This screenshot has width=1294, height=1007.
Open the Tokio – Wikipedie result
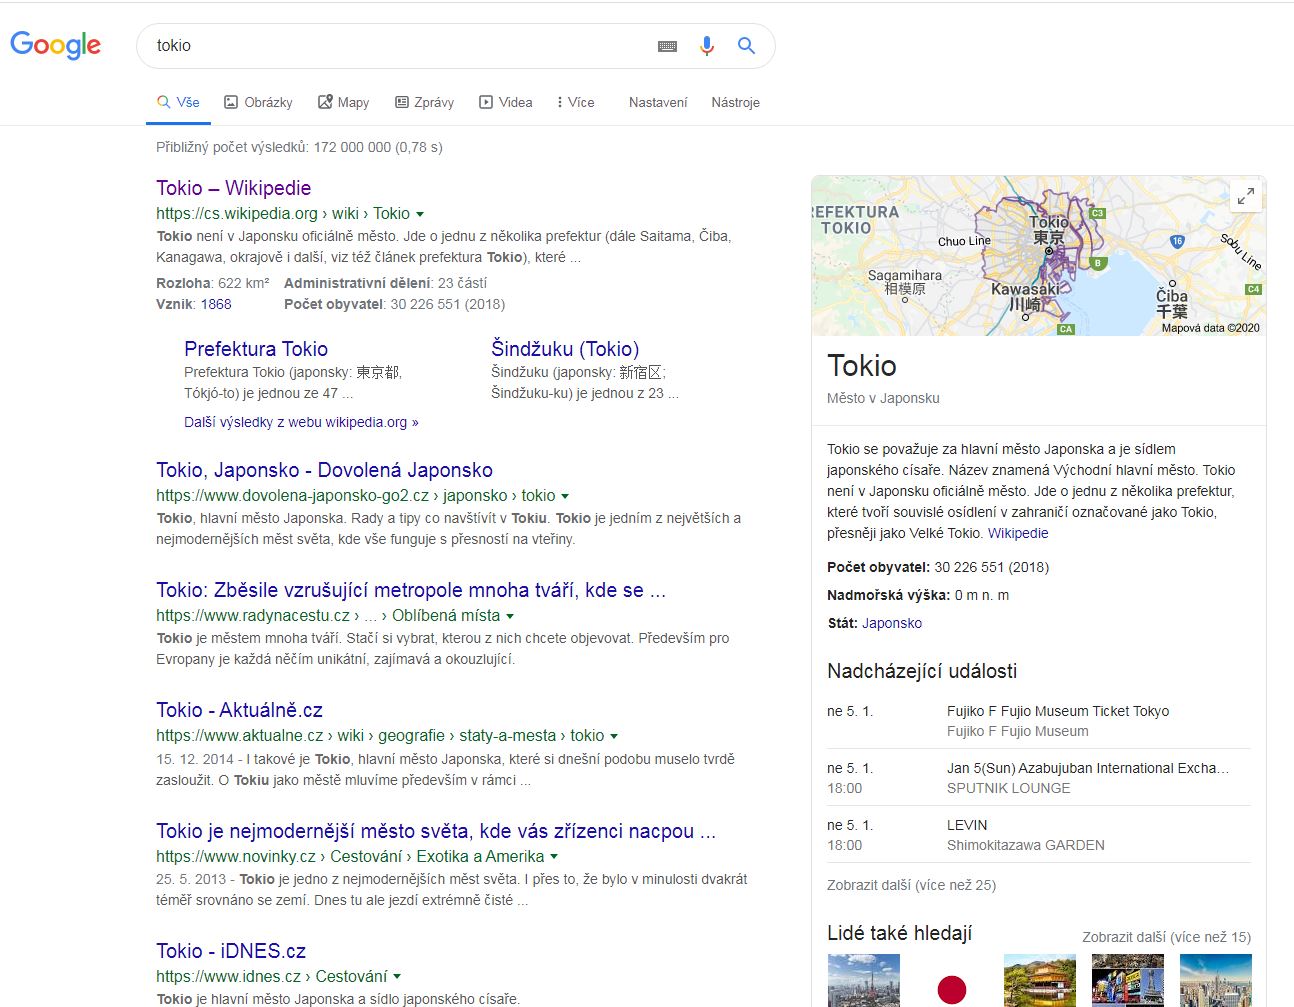coord(234,188)
